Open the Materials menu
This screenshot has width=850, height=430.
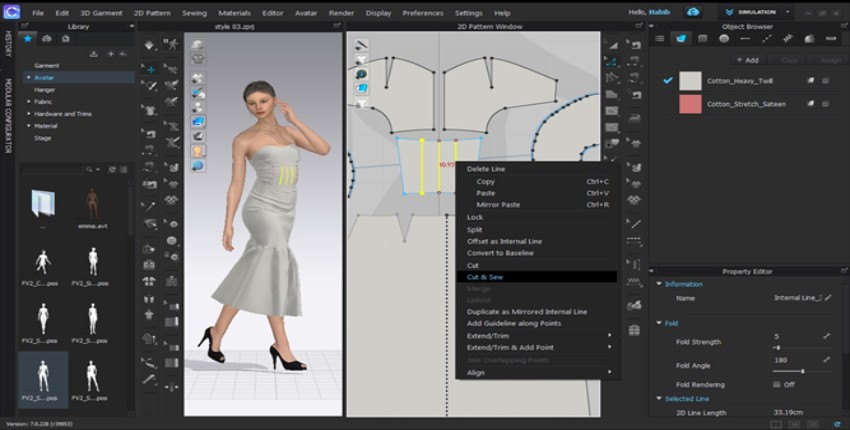tap(234, 13)
